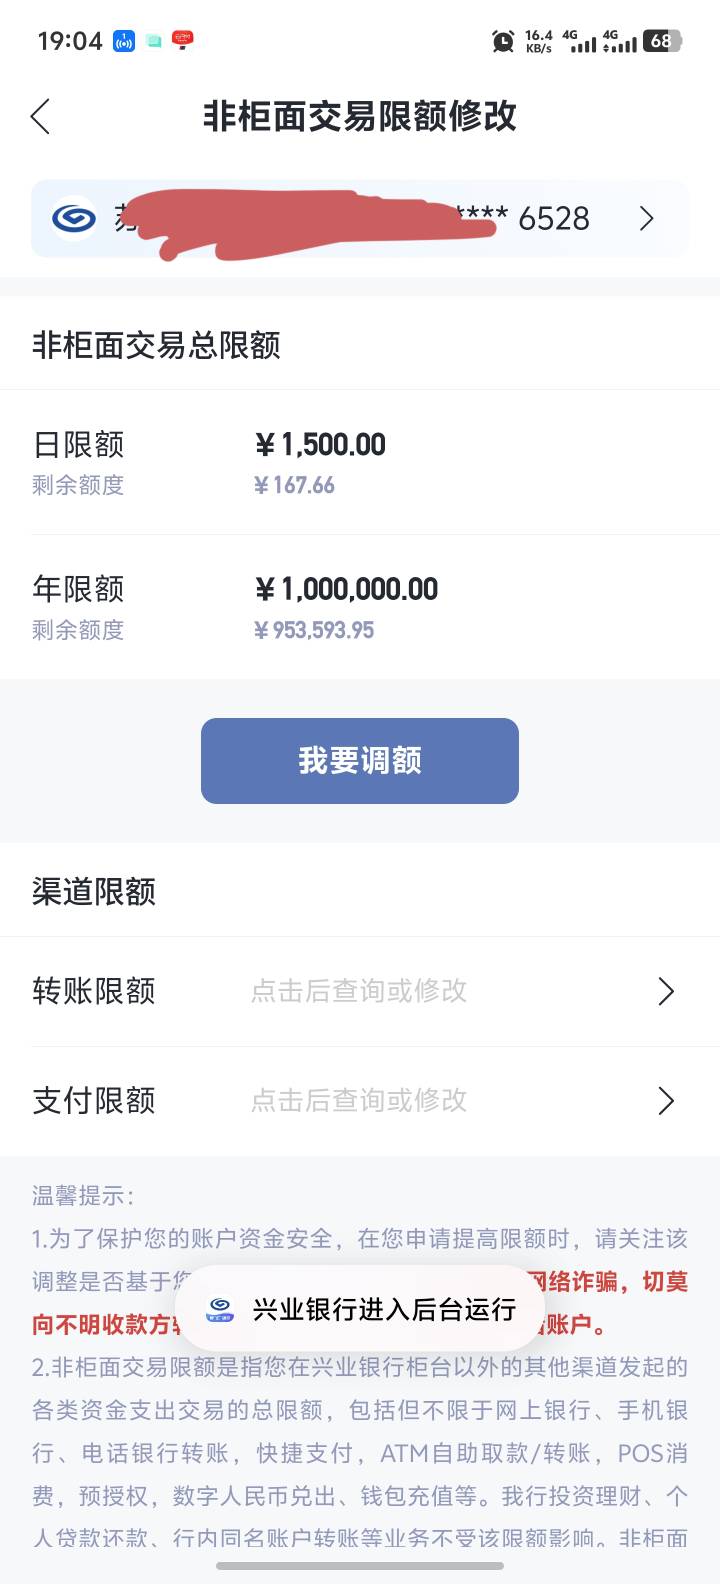Tap the 我要调额 button
Screen dimensions: 720x1584
pyautogui.click(x=360, y=761)
